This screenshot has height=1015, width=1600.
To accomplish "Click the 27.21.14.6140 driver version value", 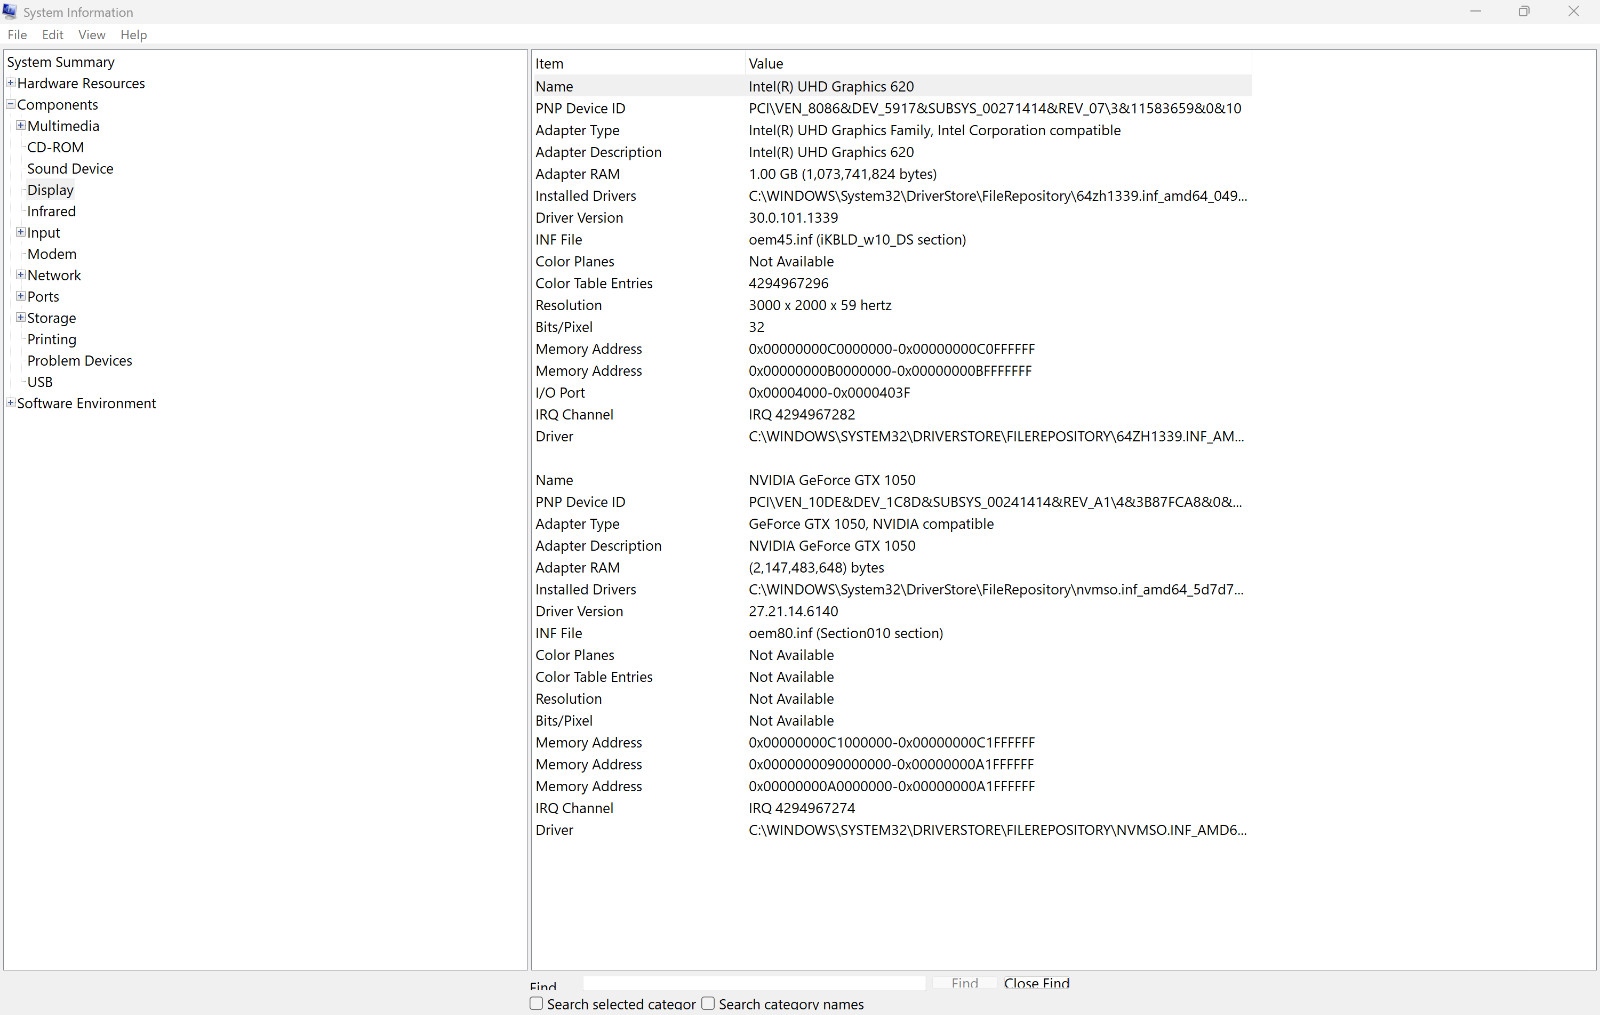I will [794, 612].
